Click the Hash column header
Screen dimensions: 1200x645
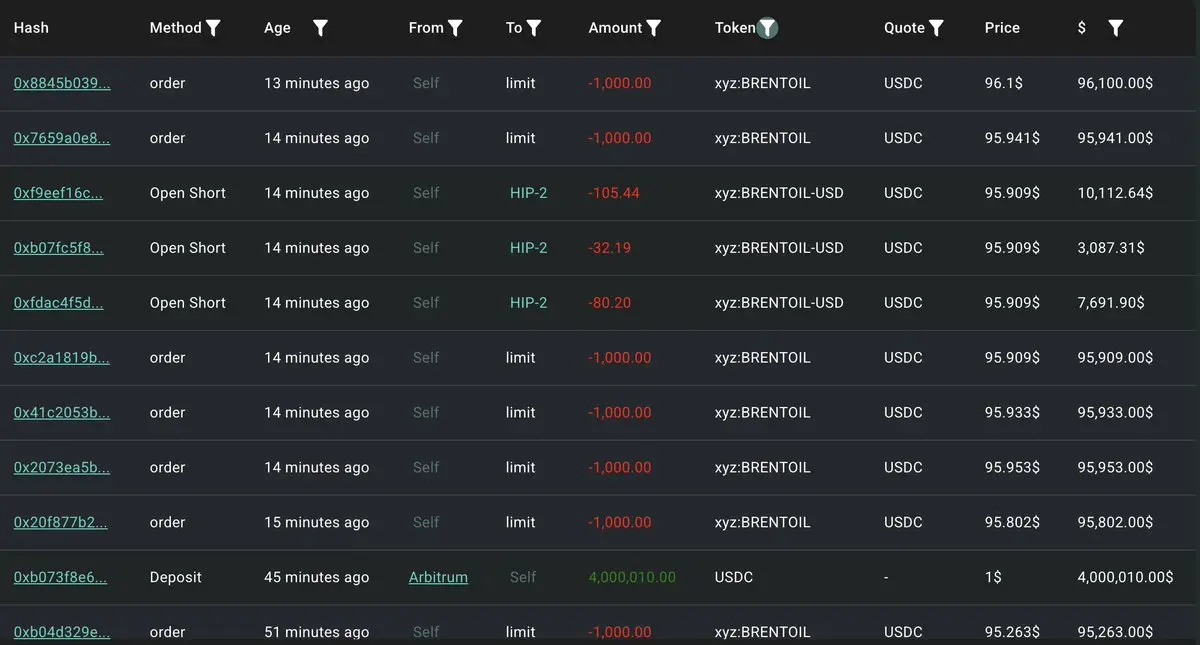coord(31,28)
